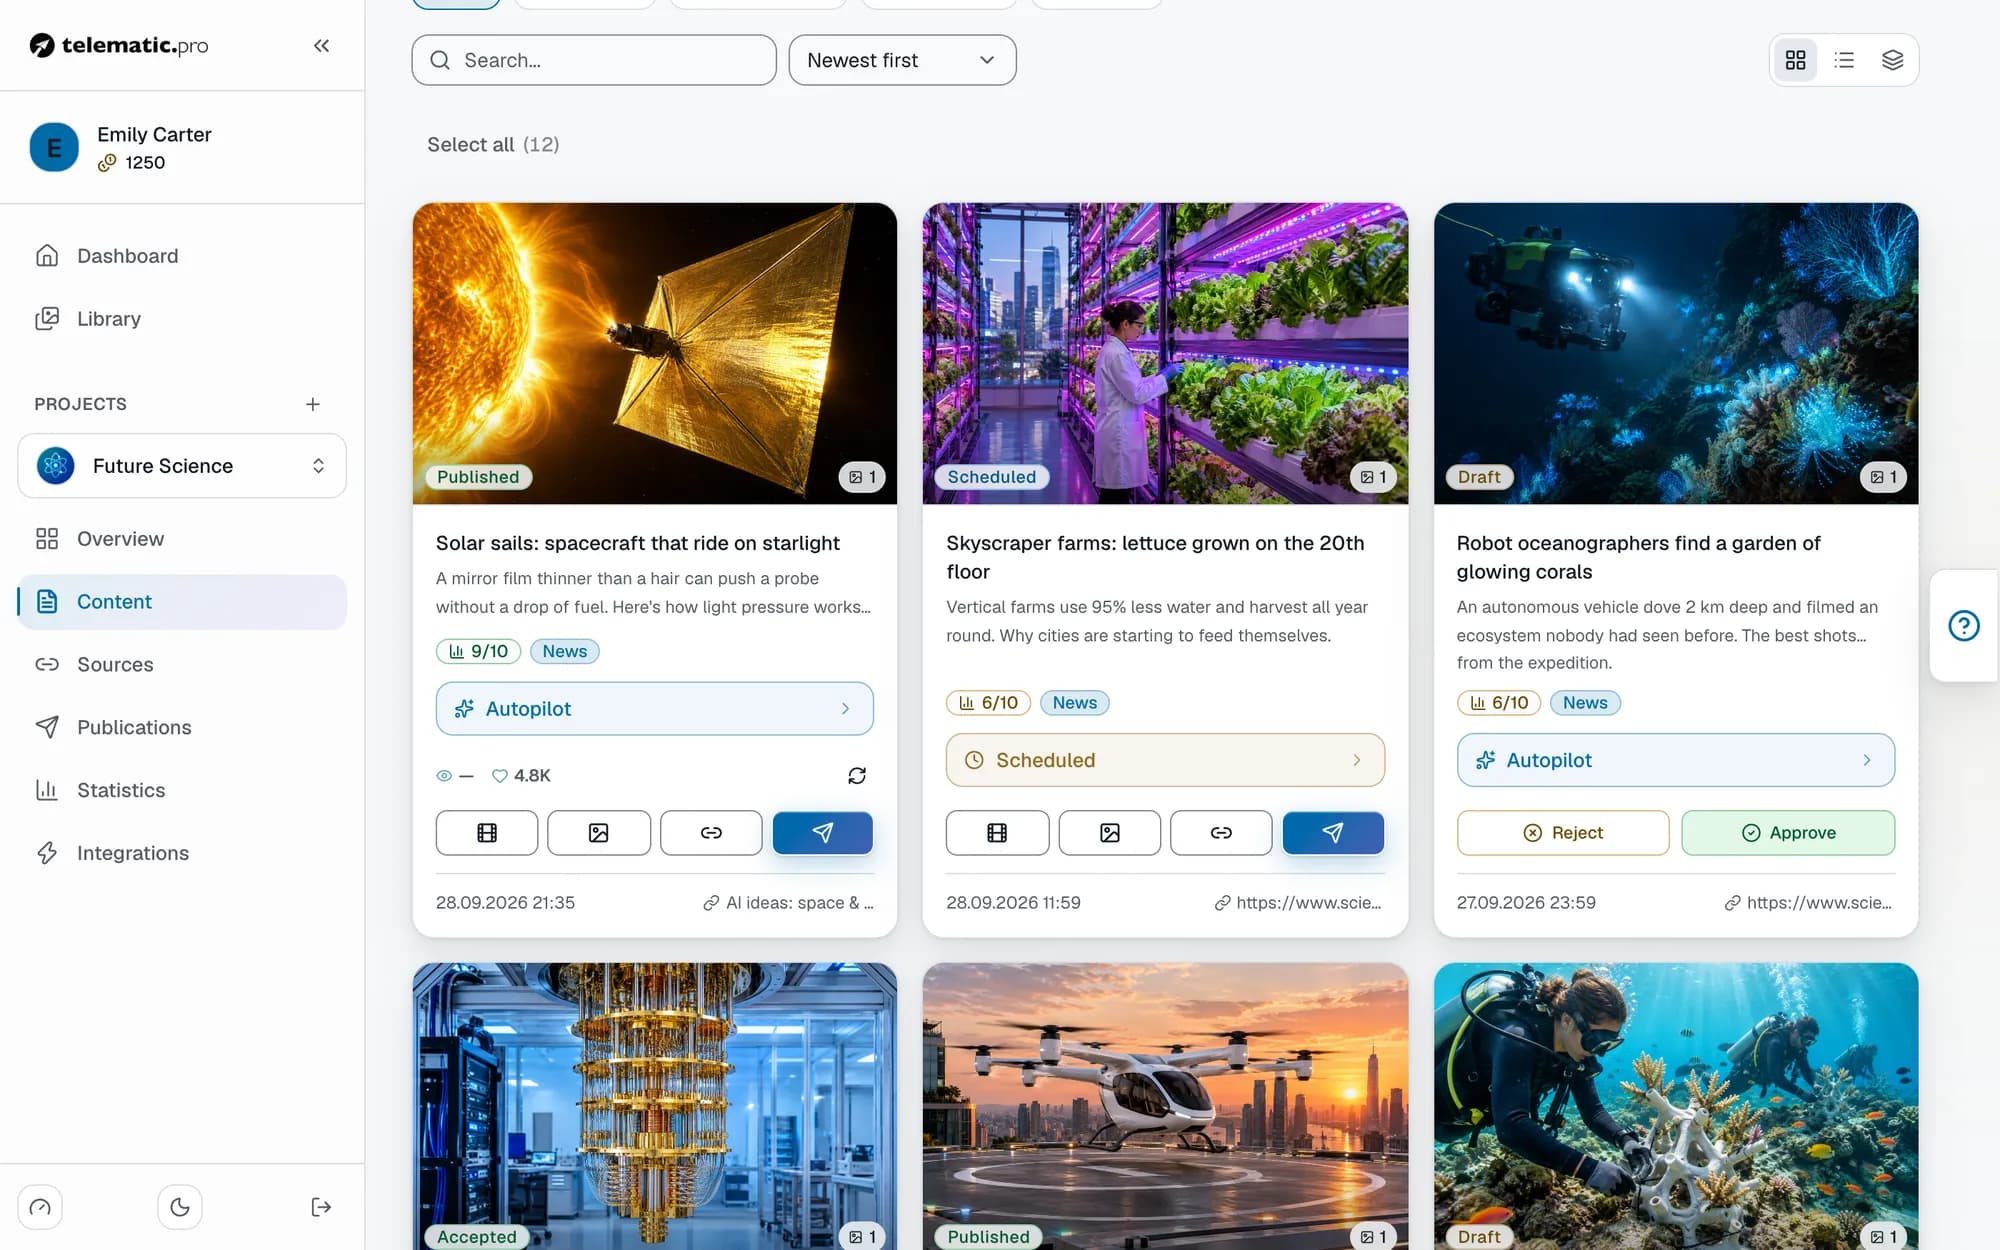Select the active Content menu item
This screenshot has height=1250, width=2000.
(x=182, y=602)
